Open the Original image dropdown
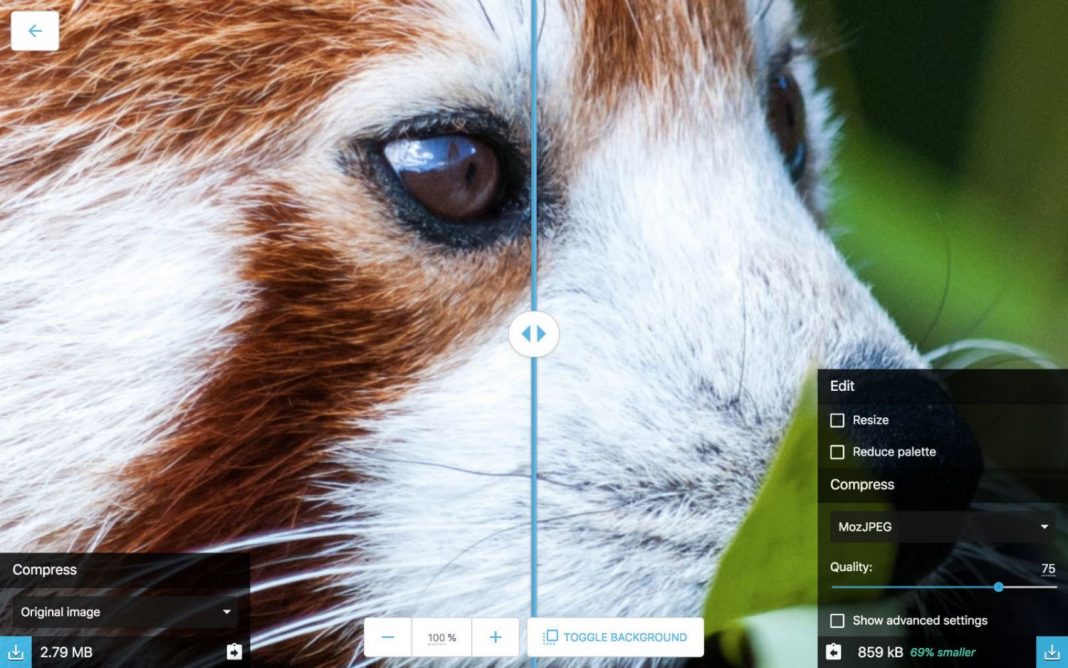1068x668 pixels. tap(125, 612)
